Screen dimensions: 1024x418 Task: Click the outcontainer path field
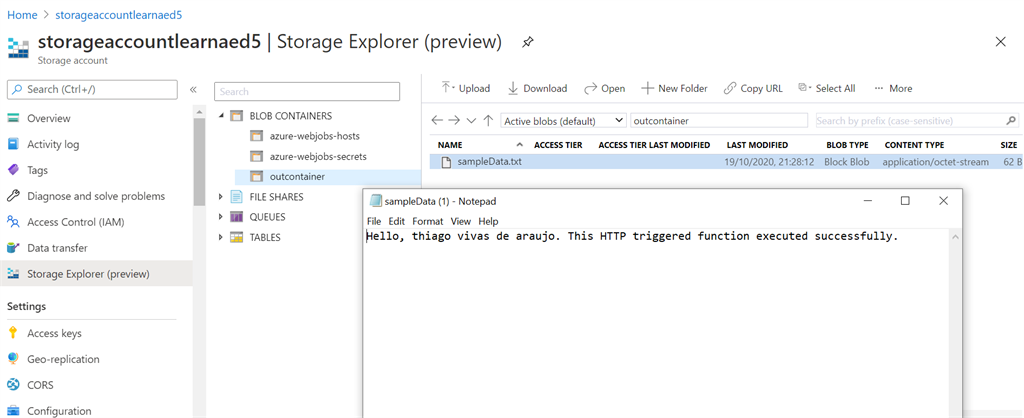point(718,121)
